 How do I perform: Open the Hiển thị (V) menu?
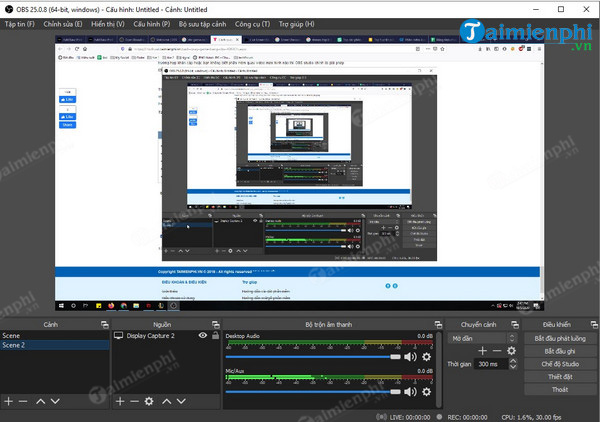108,24
